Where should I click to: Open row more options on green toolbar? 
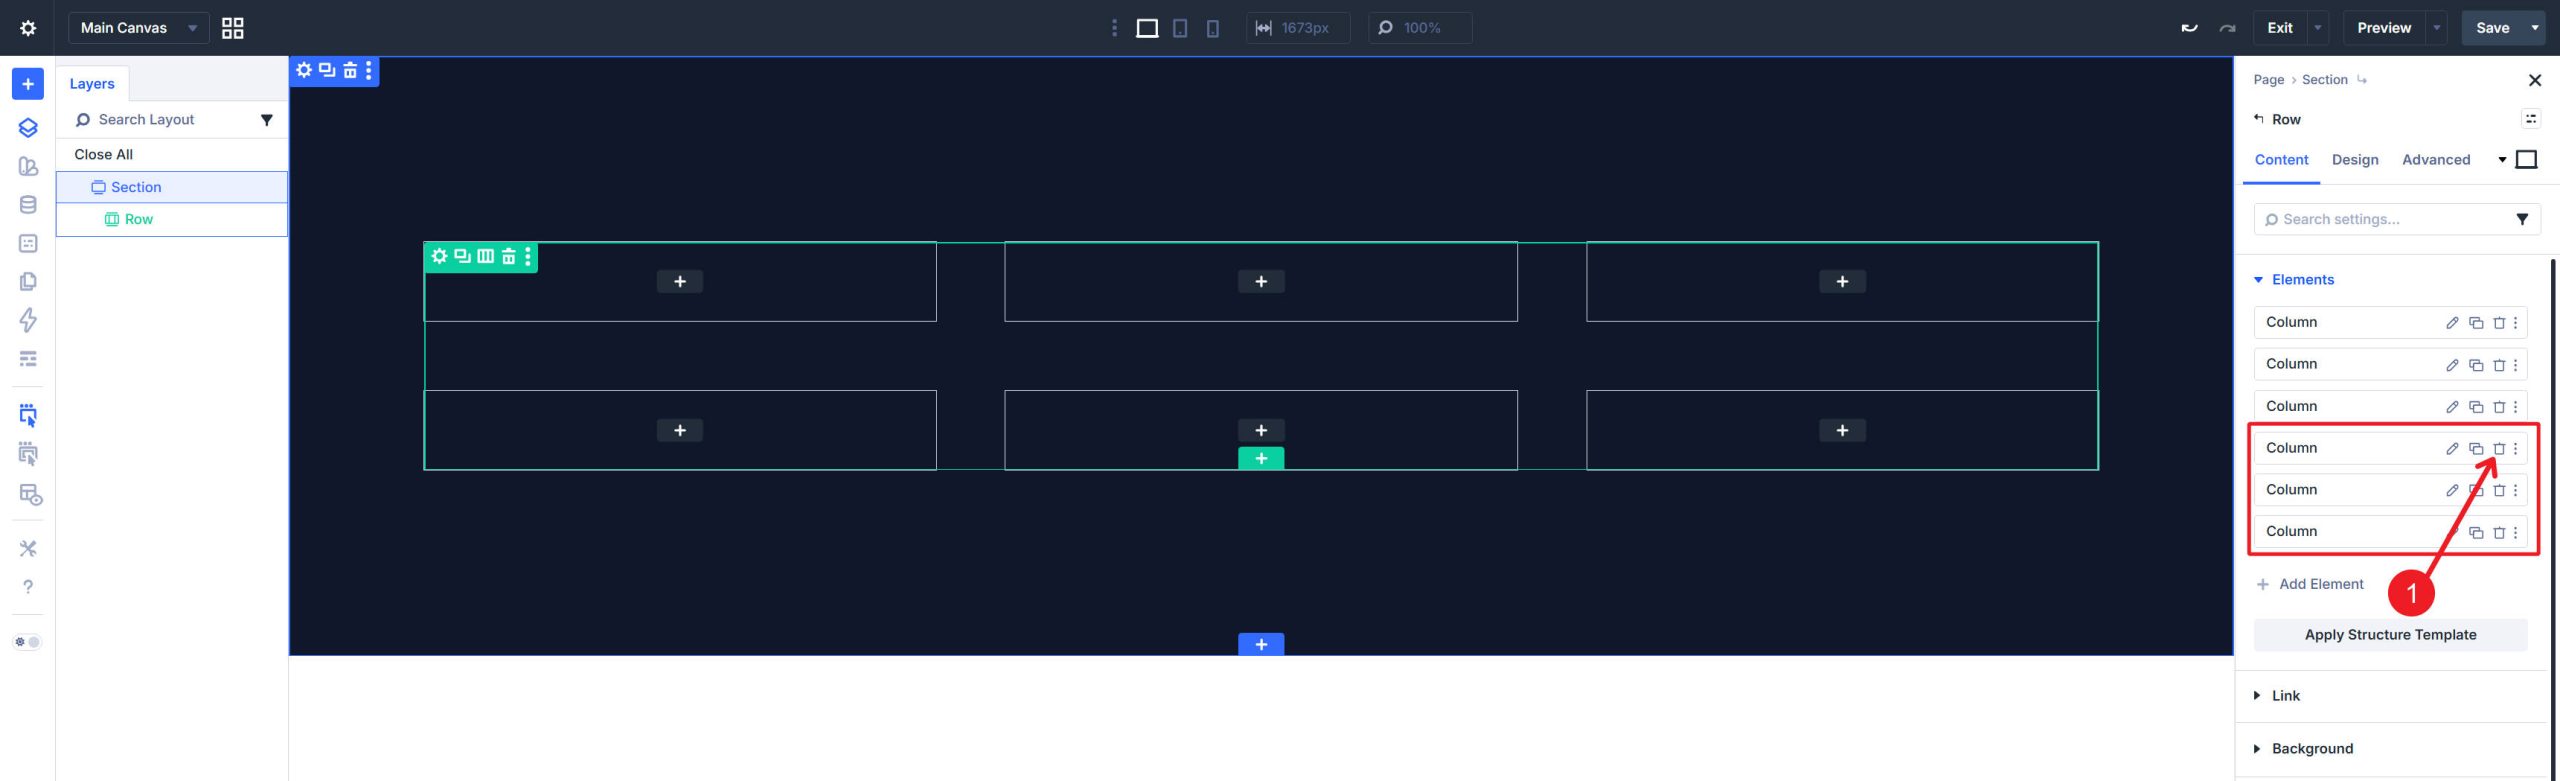(528, 256)
